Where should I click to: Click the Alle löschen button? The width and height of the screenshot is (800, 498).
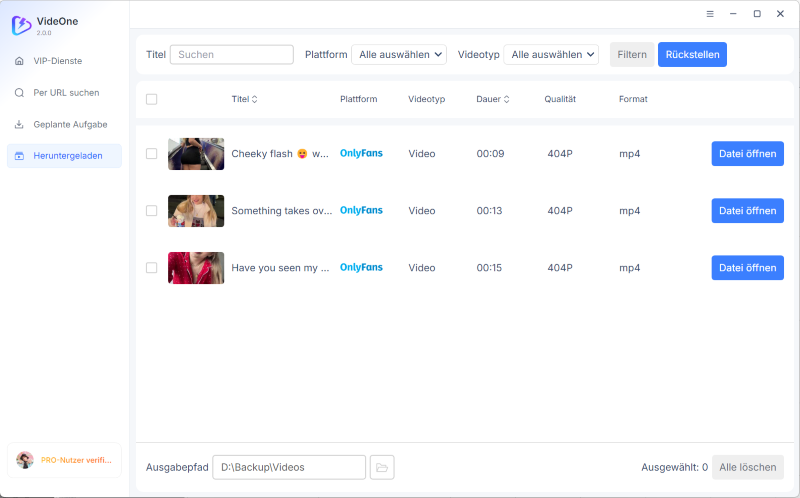[747, 467]
